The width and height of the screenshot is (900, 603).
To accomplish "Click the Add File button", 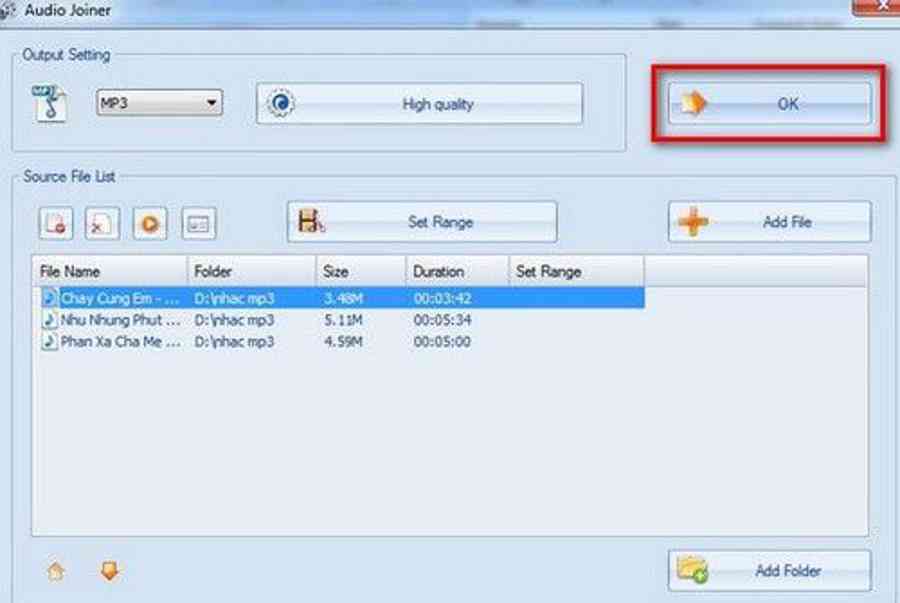I will pyautogui.click(x=769, y=222).
